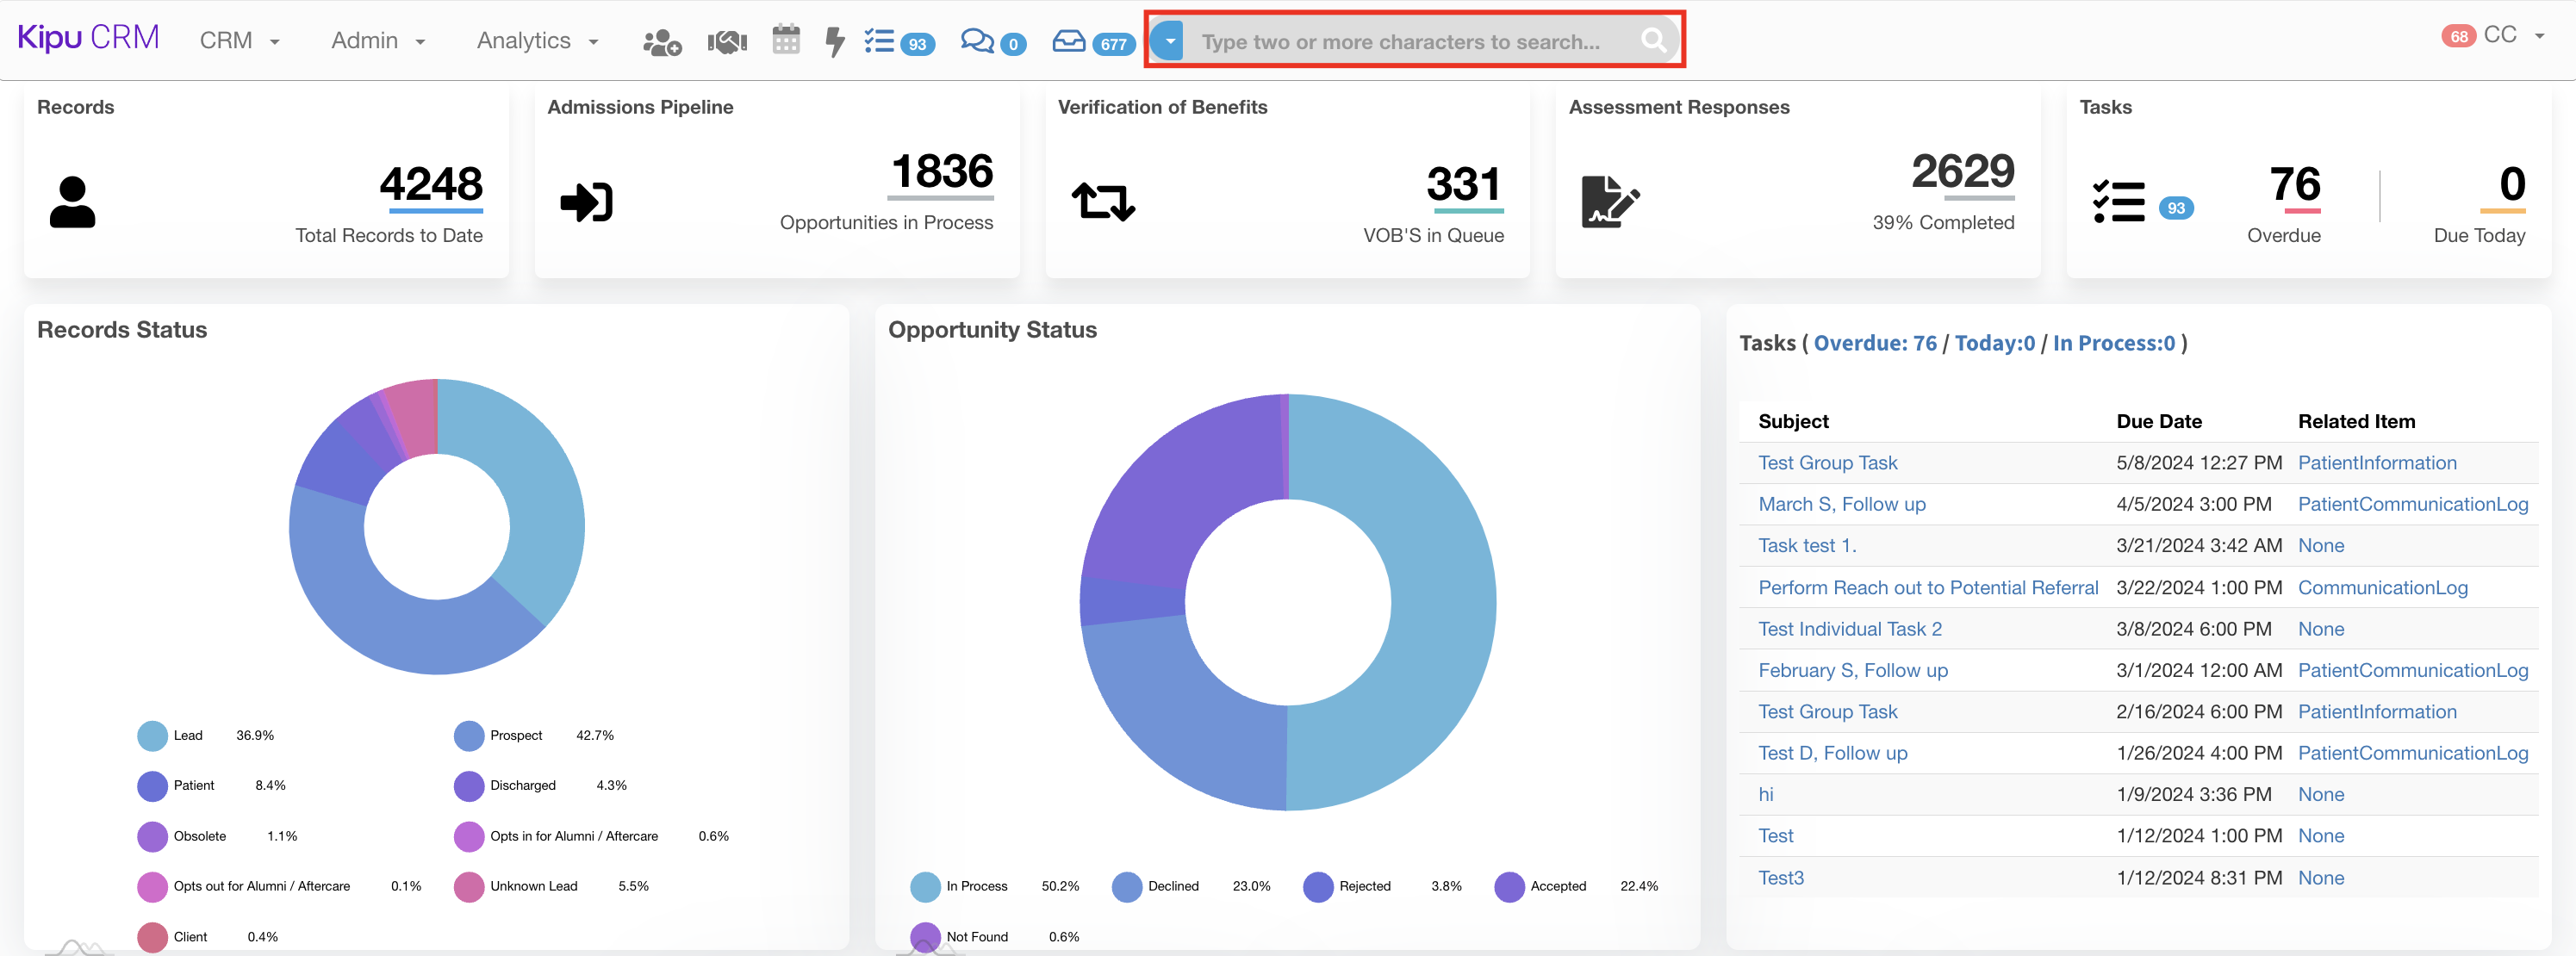Open the handshake referrals icon
Image resolution: width=2576 pixels, height=956 pixels.
(x=727, y=42)
